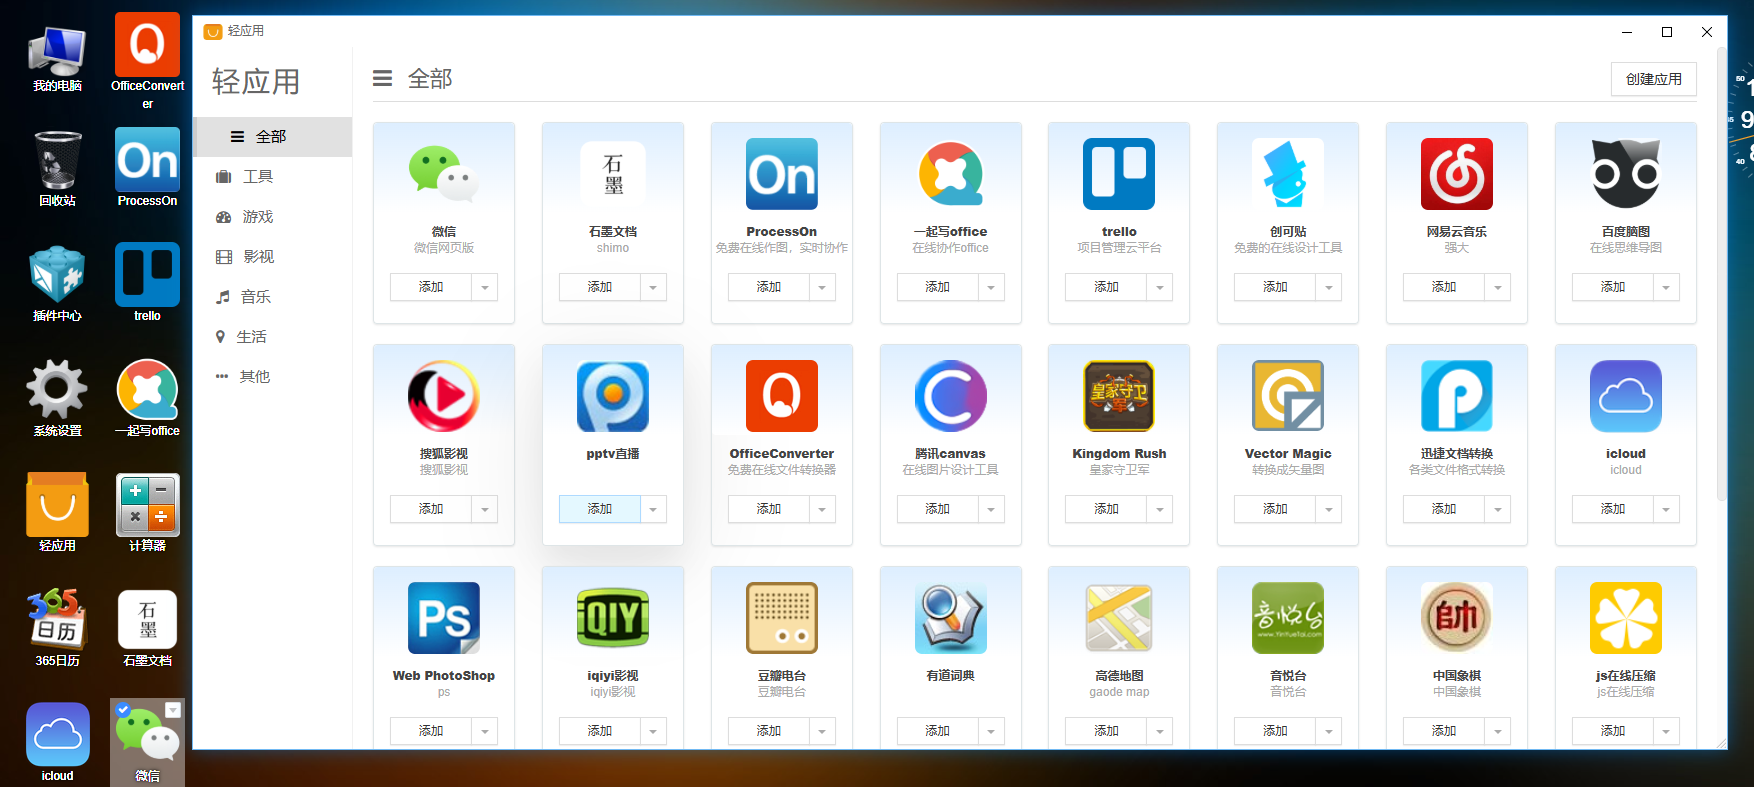Add pptv直播 using its 添加 button

click(x=600, y=509)
